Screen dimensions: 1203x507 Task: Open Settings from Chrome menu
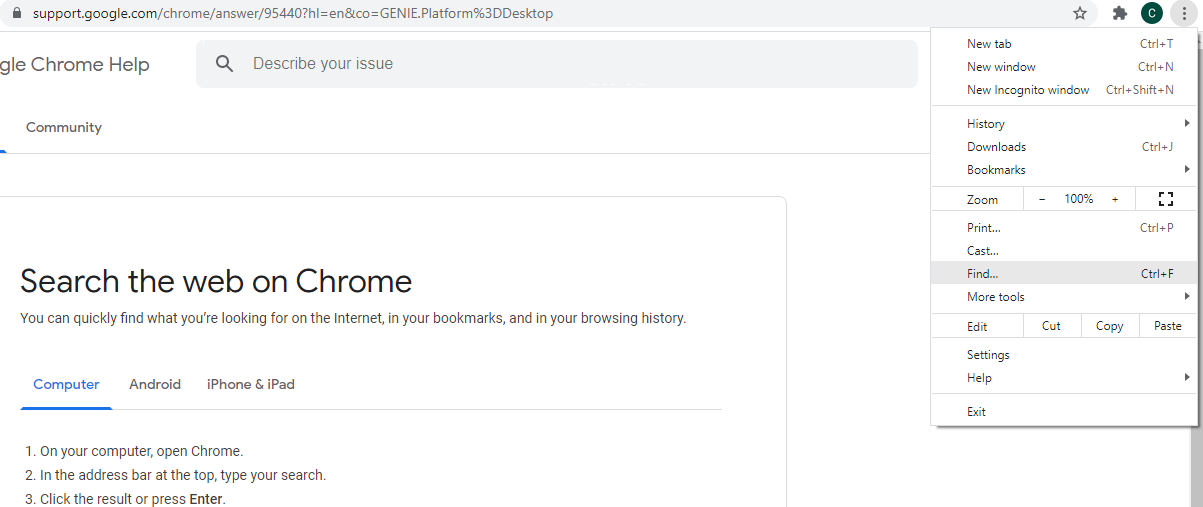pyautogui.click(x=1064, y=355)
